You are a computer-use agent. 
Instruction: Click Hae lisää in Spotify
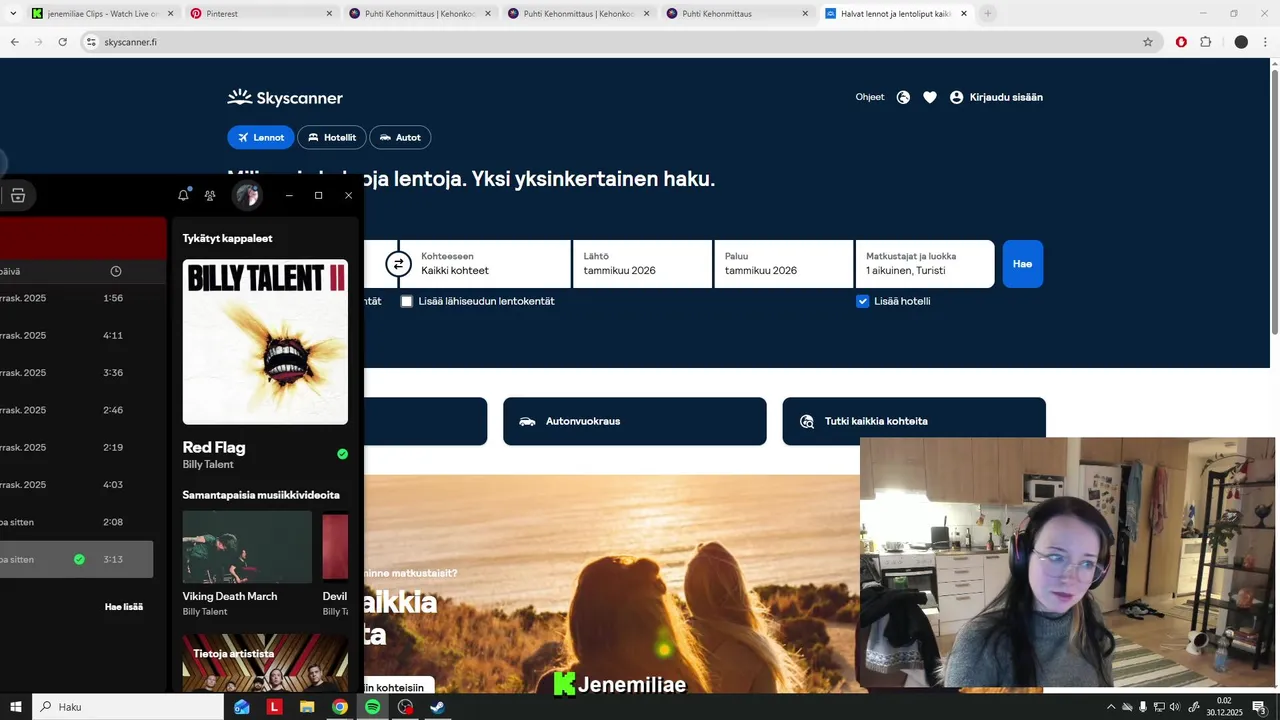[124, 607]
